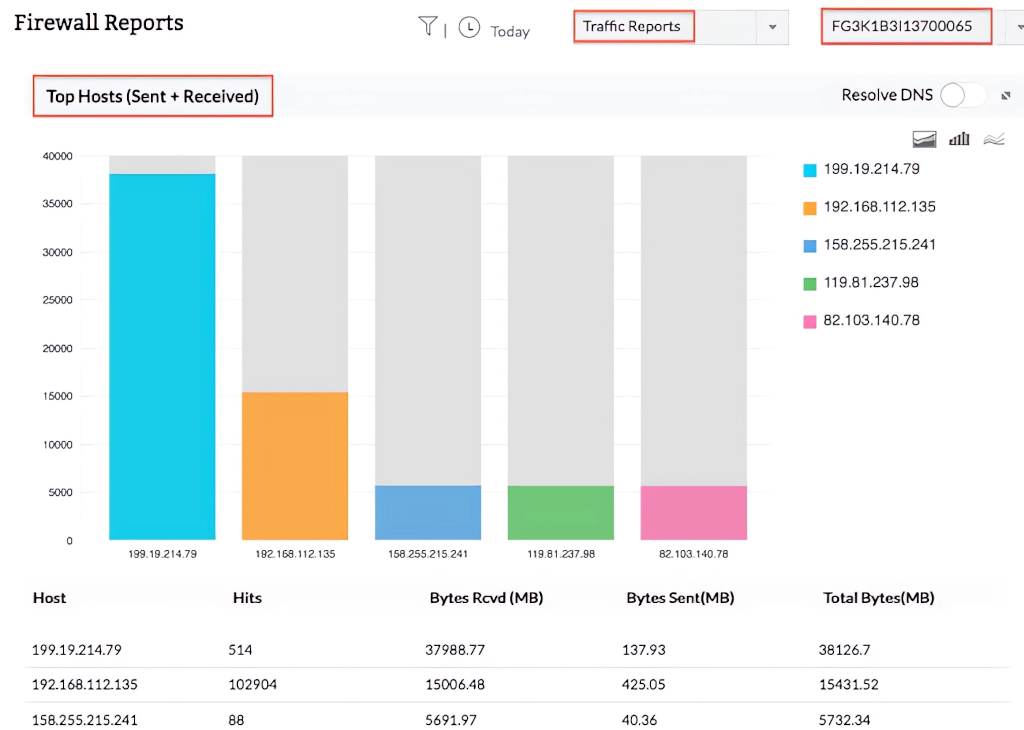Switch to line chart view
This screenshot has width=1024, height=730.
993,139
